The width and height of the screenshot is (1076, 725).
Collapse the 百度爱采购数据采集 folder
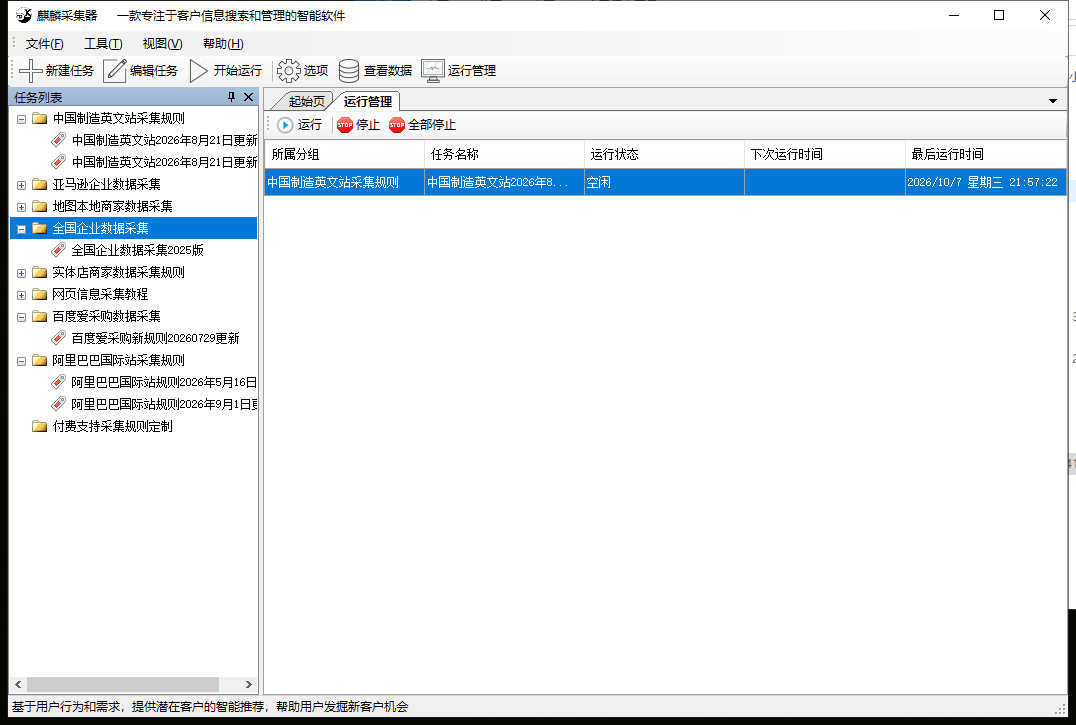21,317
